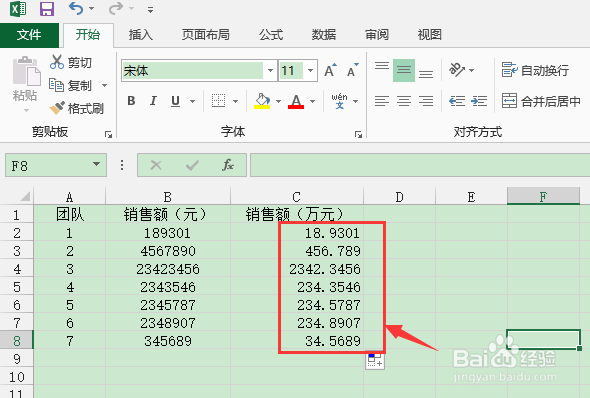Apply the red Font Color A
This screenshot has width=590, height=398.
[296, 101]
